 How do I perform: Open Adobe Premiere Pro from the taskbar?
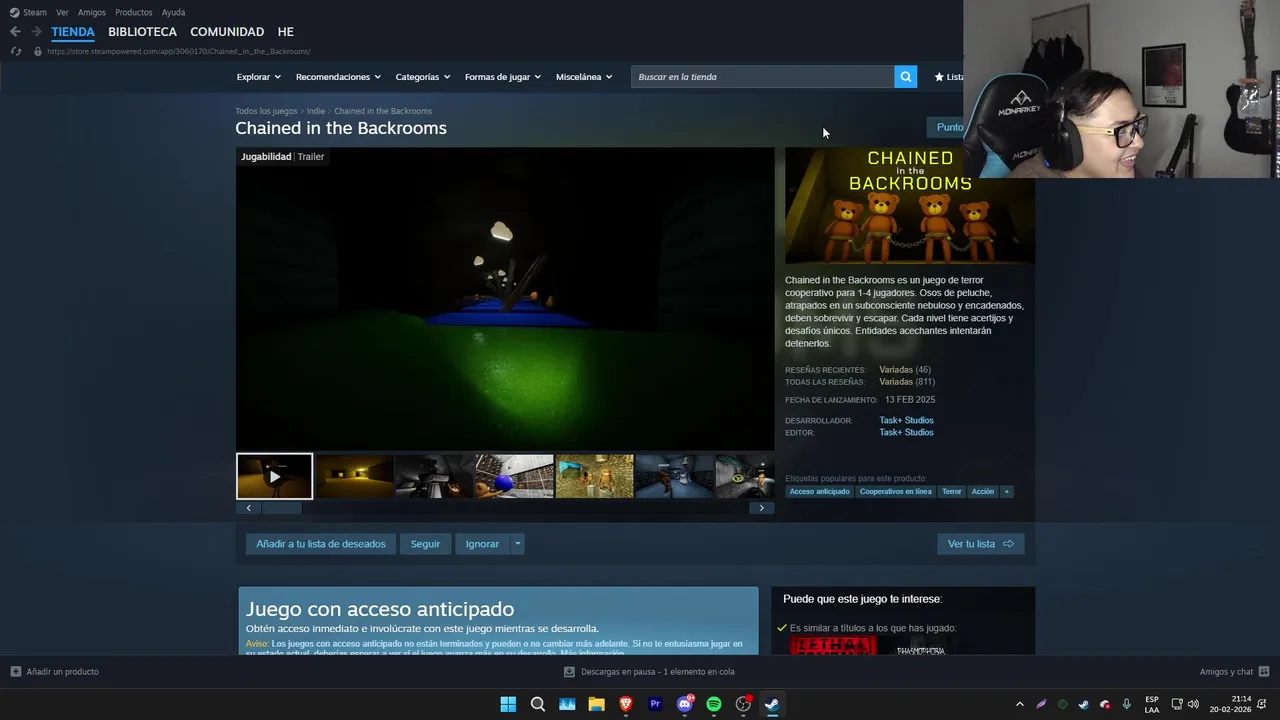point(655,704)
